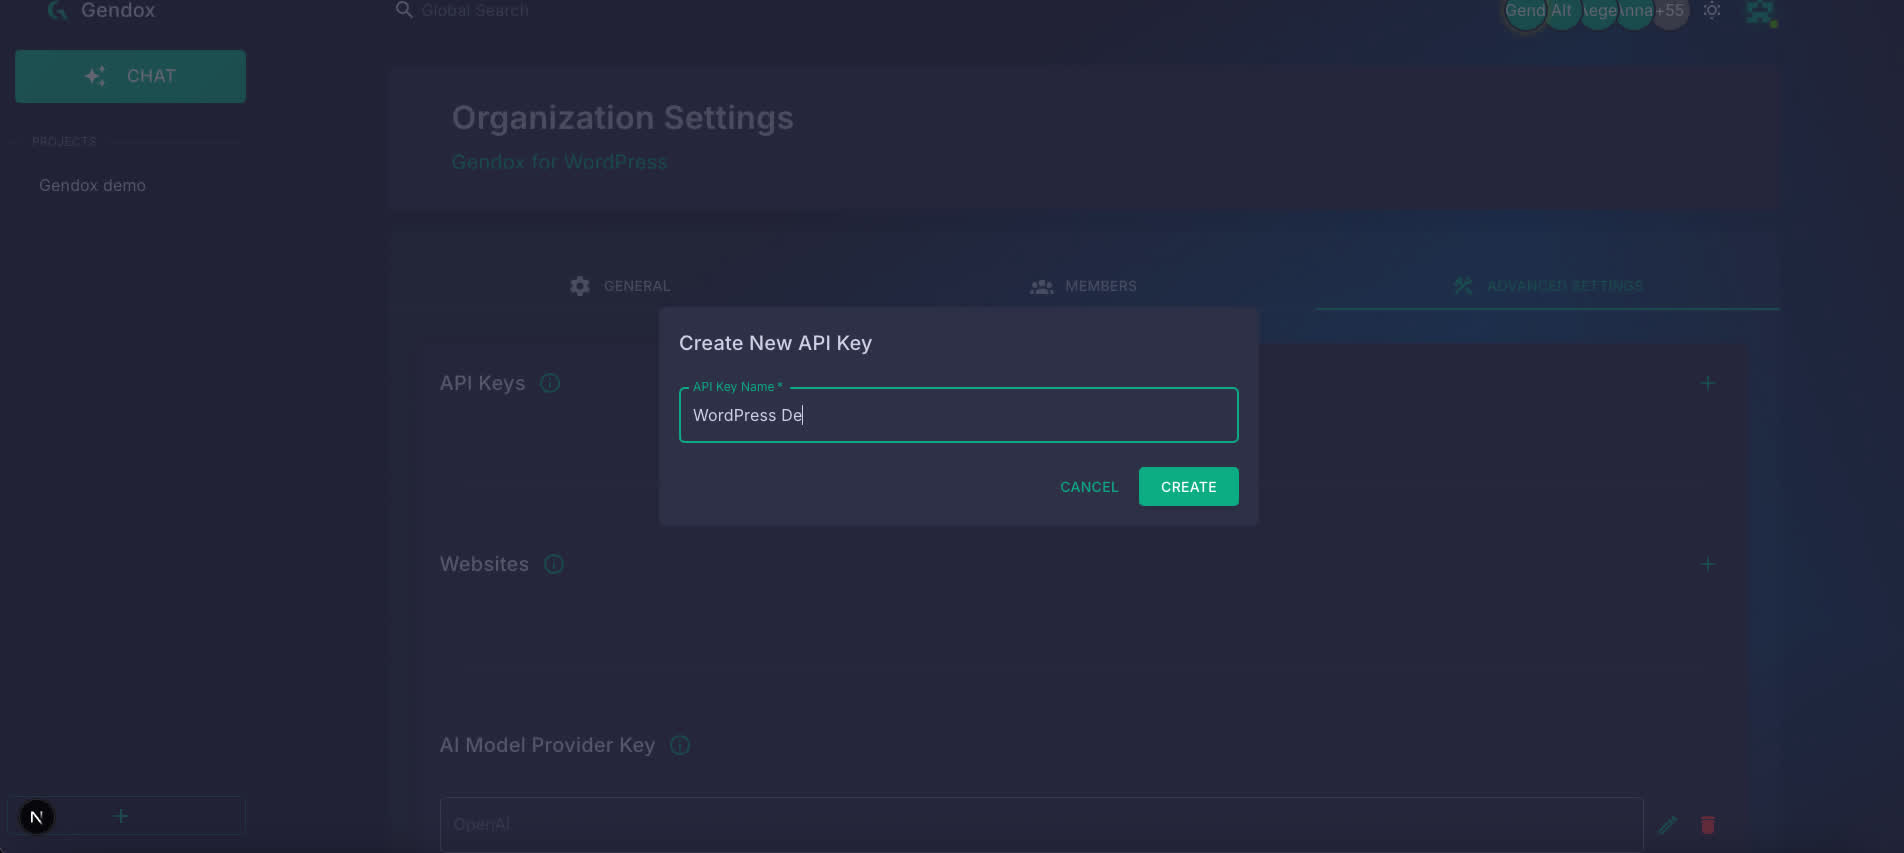The height and width of the screenshot is (853, 1904).
Task: Open the 'Gend' member avatar
Action: point(1525,11)
